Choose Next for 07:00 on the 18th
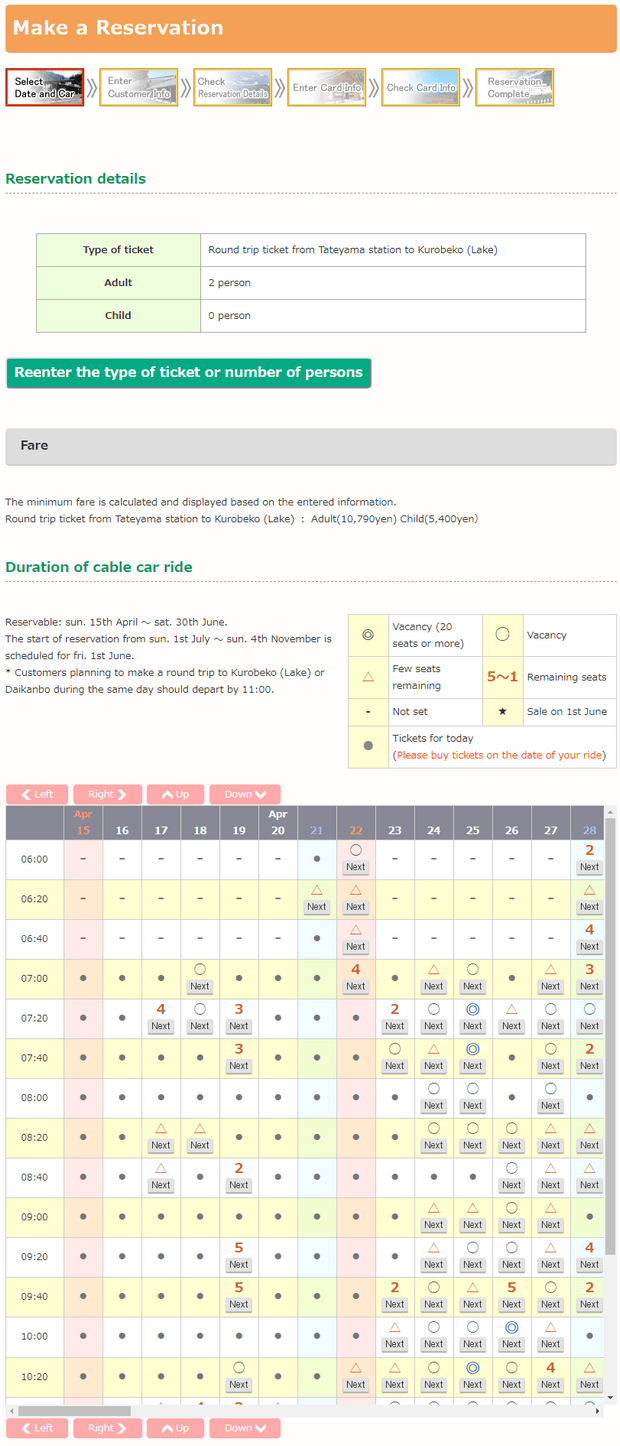This screenshot has height=1446, width=620. coord(200,986)
